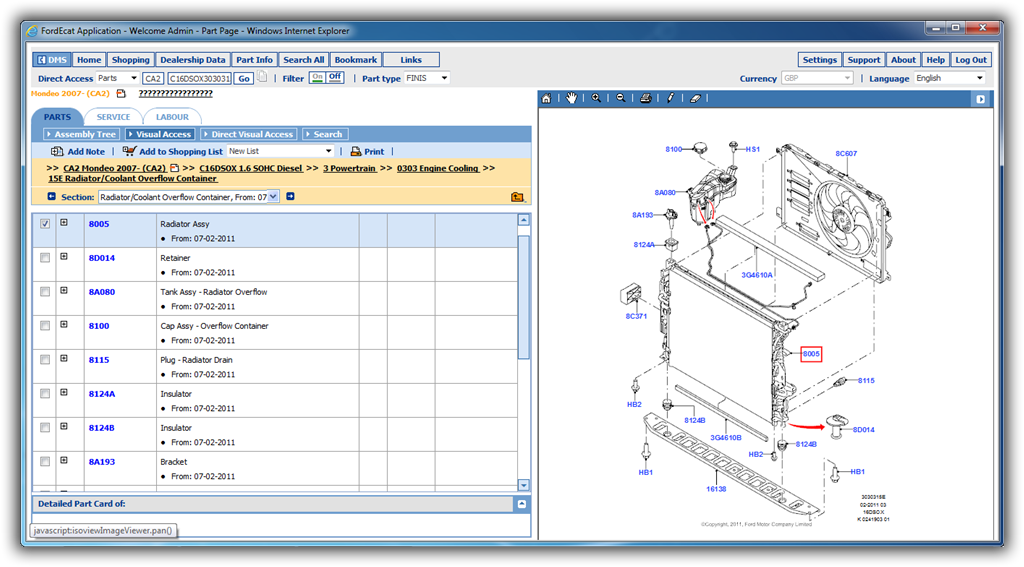Select the eraser tool in viewer

click(695, 98)
